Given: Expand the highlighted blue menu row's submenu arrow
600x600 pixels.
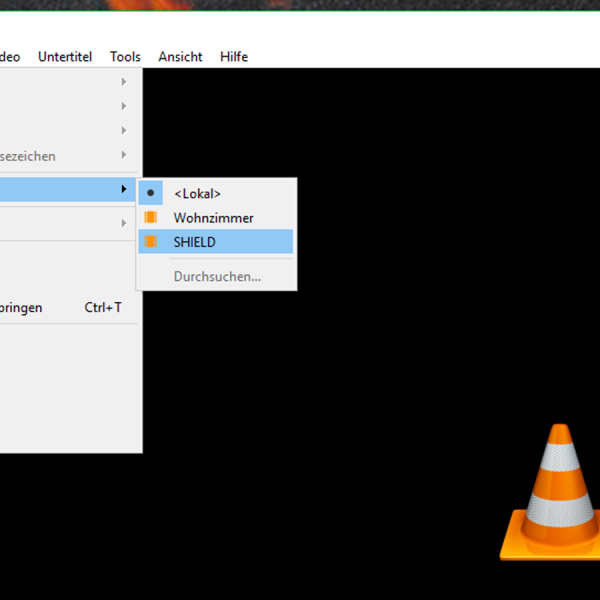Looking at the screenshot, I should 124,189.
